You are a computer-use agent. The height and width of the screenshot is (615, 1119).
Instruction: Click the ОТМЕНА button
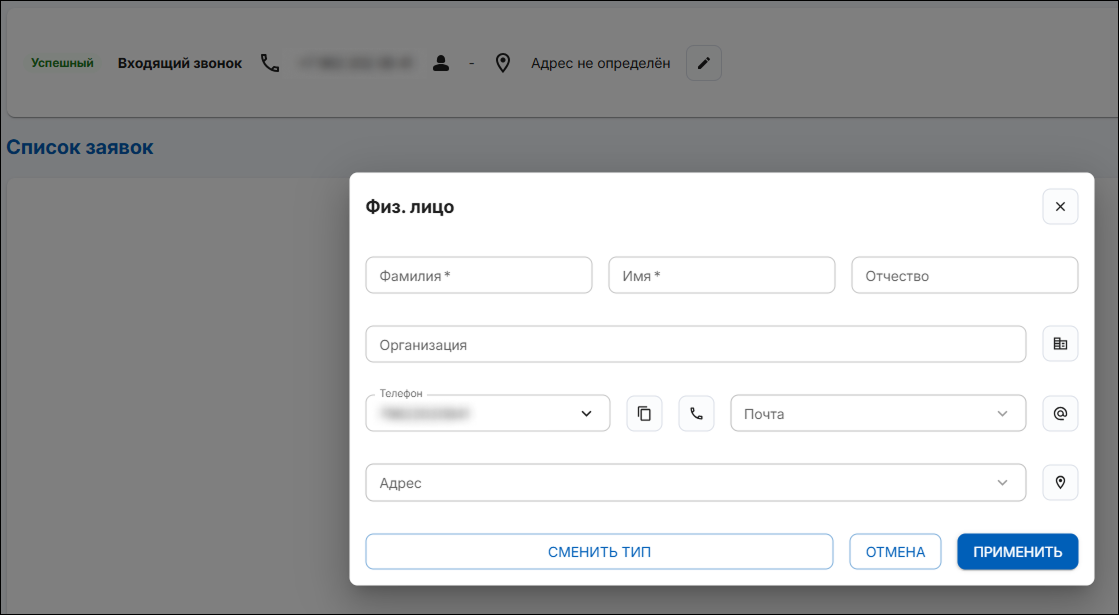(895, 551)
